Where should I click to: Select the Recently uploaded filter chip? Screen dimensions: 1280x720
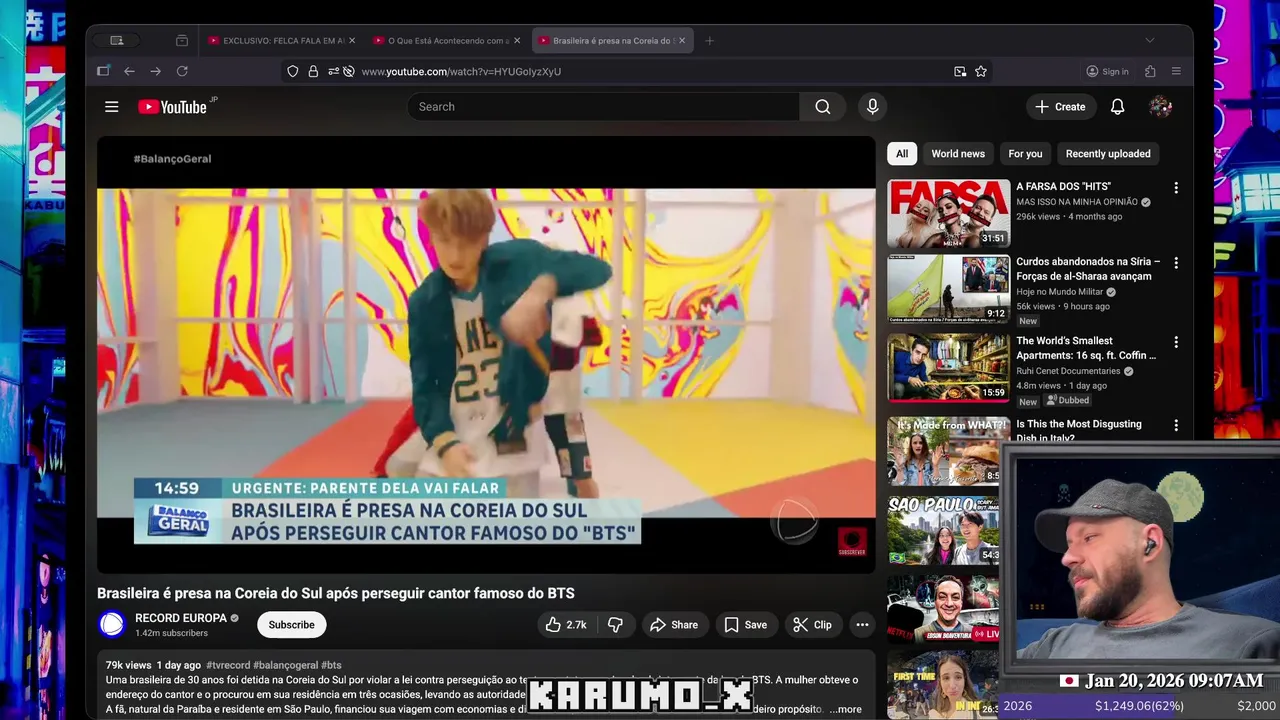click(1108, 154)
